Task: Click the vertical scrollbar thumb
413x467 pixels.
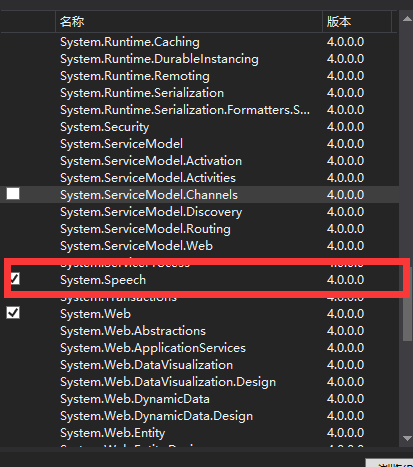Action: click(x=407, y=303)
